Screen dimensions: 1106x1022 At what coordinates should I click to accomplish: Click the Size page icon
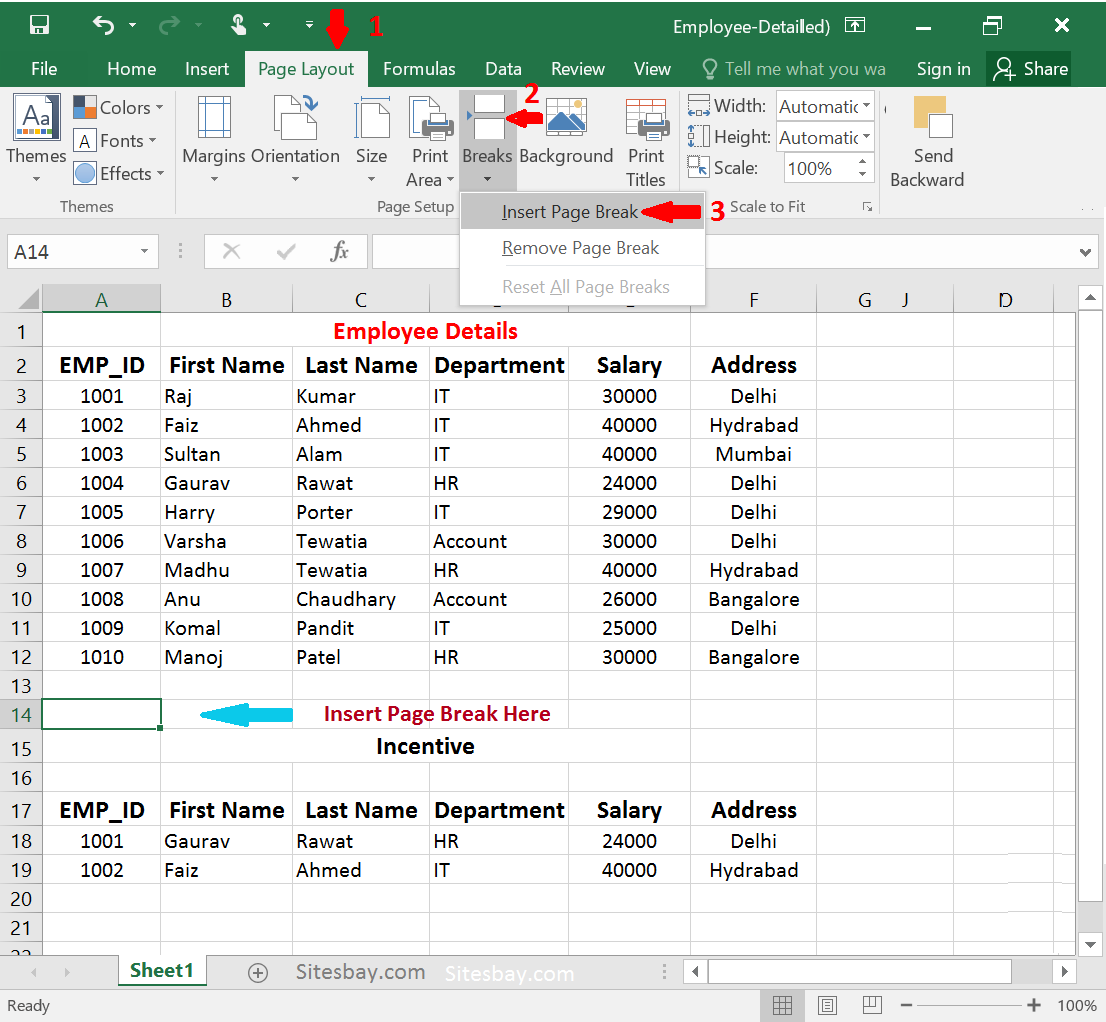tap(372, 118)
